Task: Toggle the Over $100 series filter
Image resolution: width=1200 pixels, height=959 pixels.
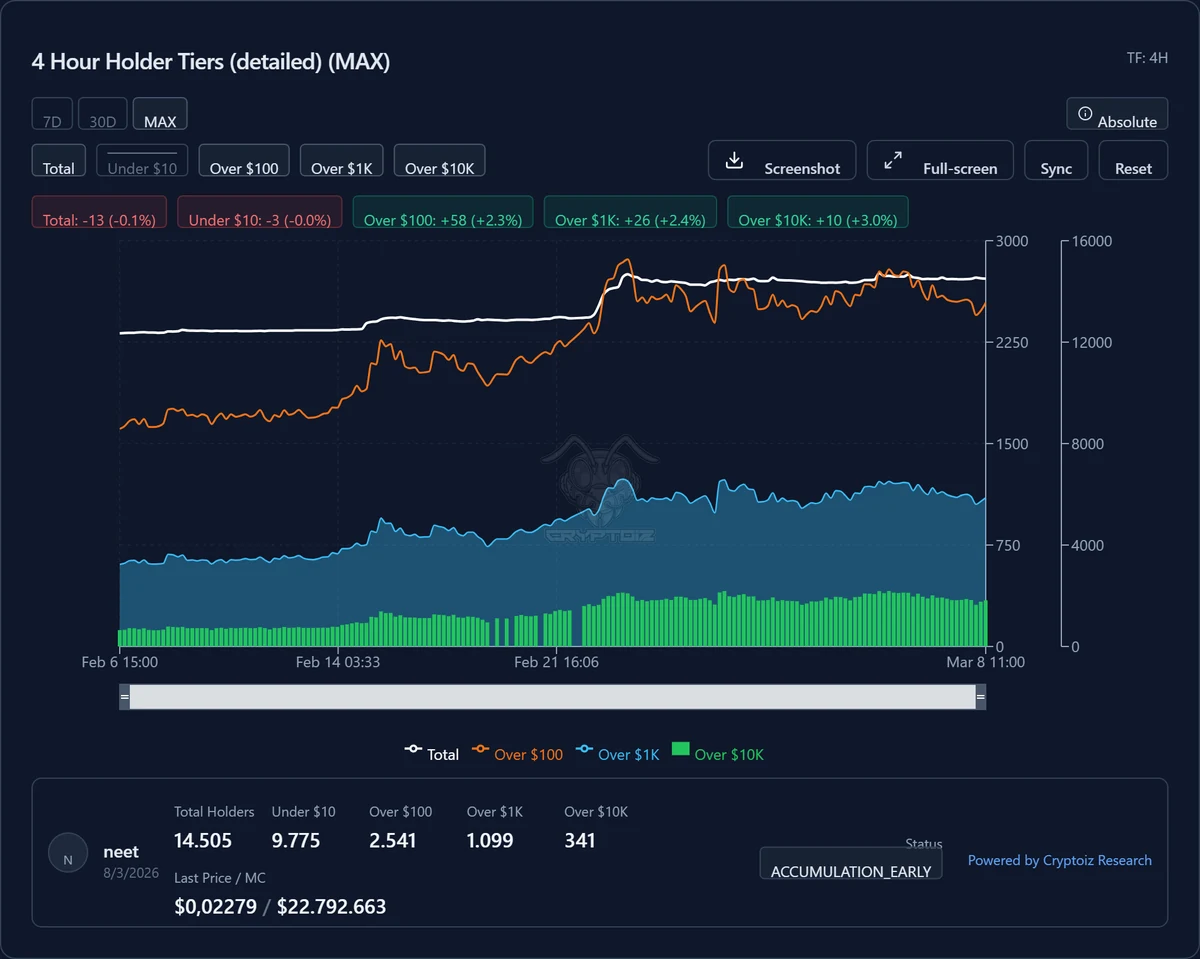Action: (244, 160)
